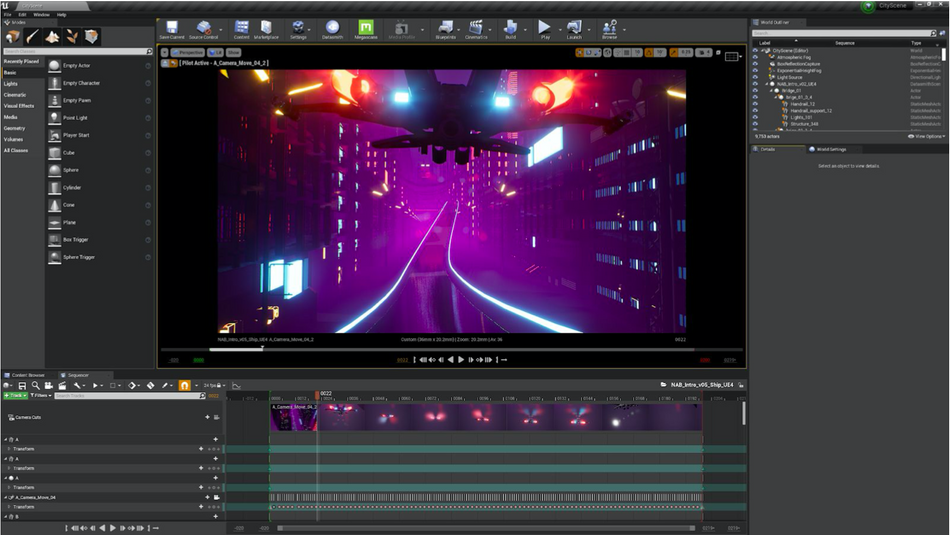Click Sequencer render movie clapperboard icon
Image resolution: width=950 pixels, height=535 pixels.
(x=62, y=385)
